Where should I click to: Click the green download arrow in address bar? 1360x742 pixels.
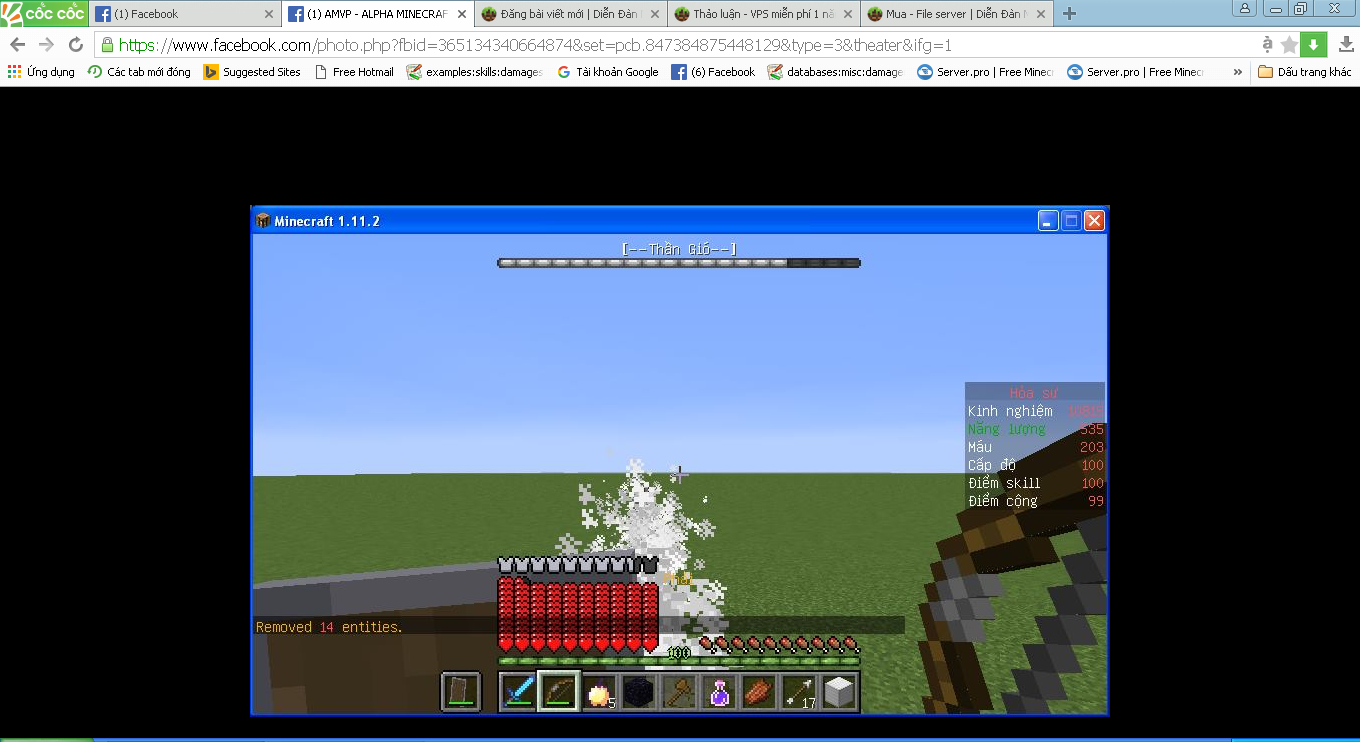coord(1314,45)
